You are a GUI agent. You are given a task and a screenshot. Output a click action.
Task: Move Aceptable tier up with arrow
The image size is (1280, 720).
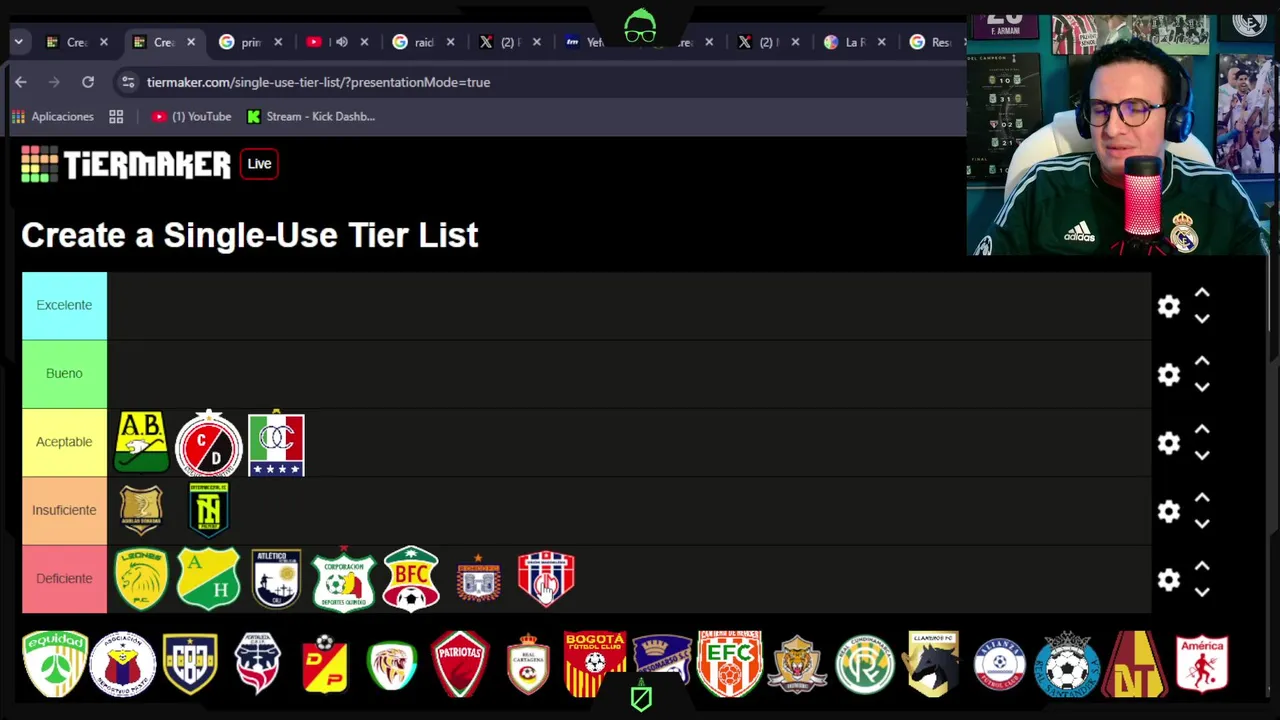1202,430
